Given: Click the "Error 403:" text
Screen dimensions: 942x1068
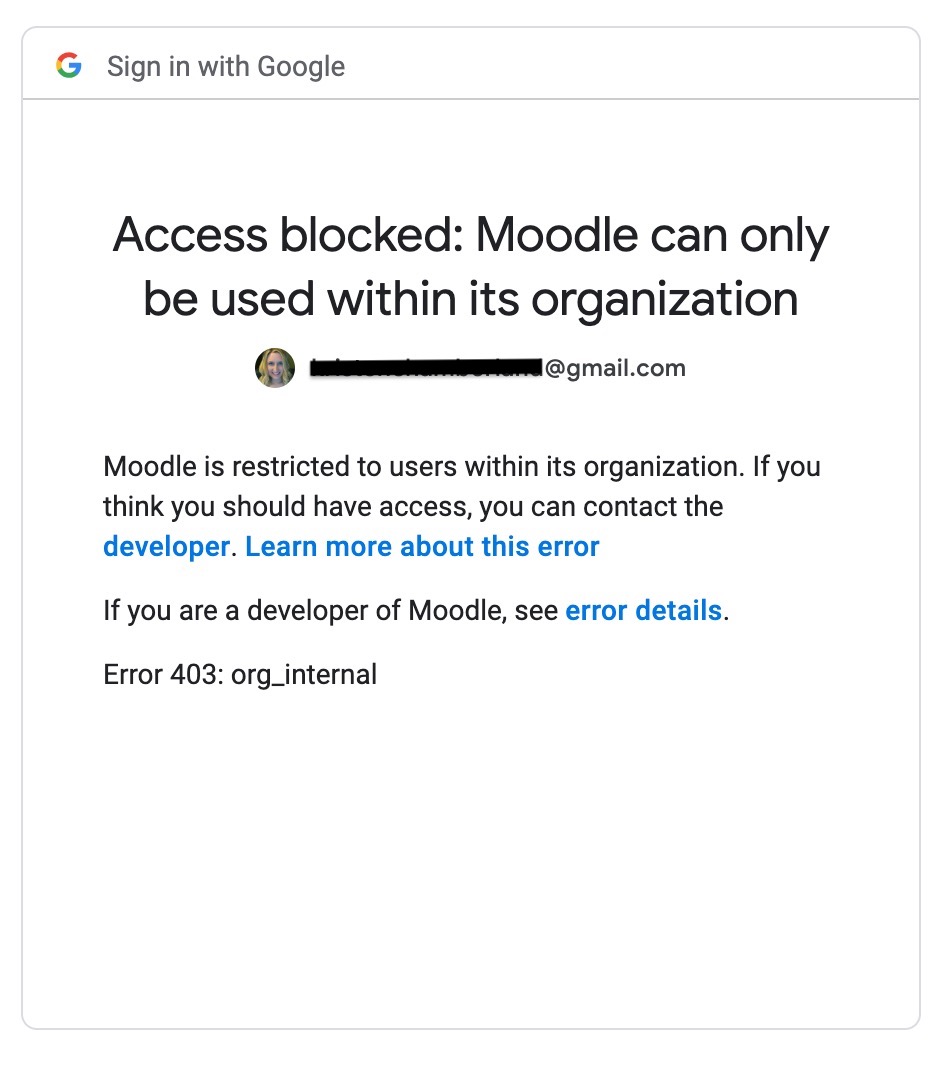Looking at the screenshot, I should click(163, 674).
